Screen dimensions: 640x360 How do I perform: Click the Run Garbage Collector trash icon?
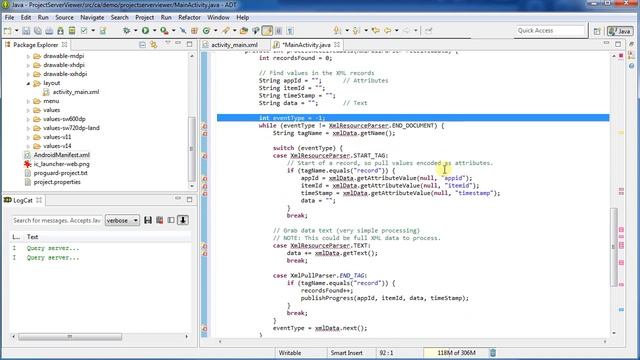(x=493, y=353)
